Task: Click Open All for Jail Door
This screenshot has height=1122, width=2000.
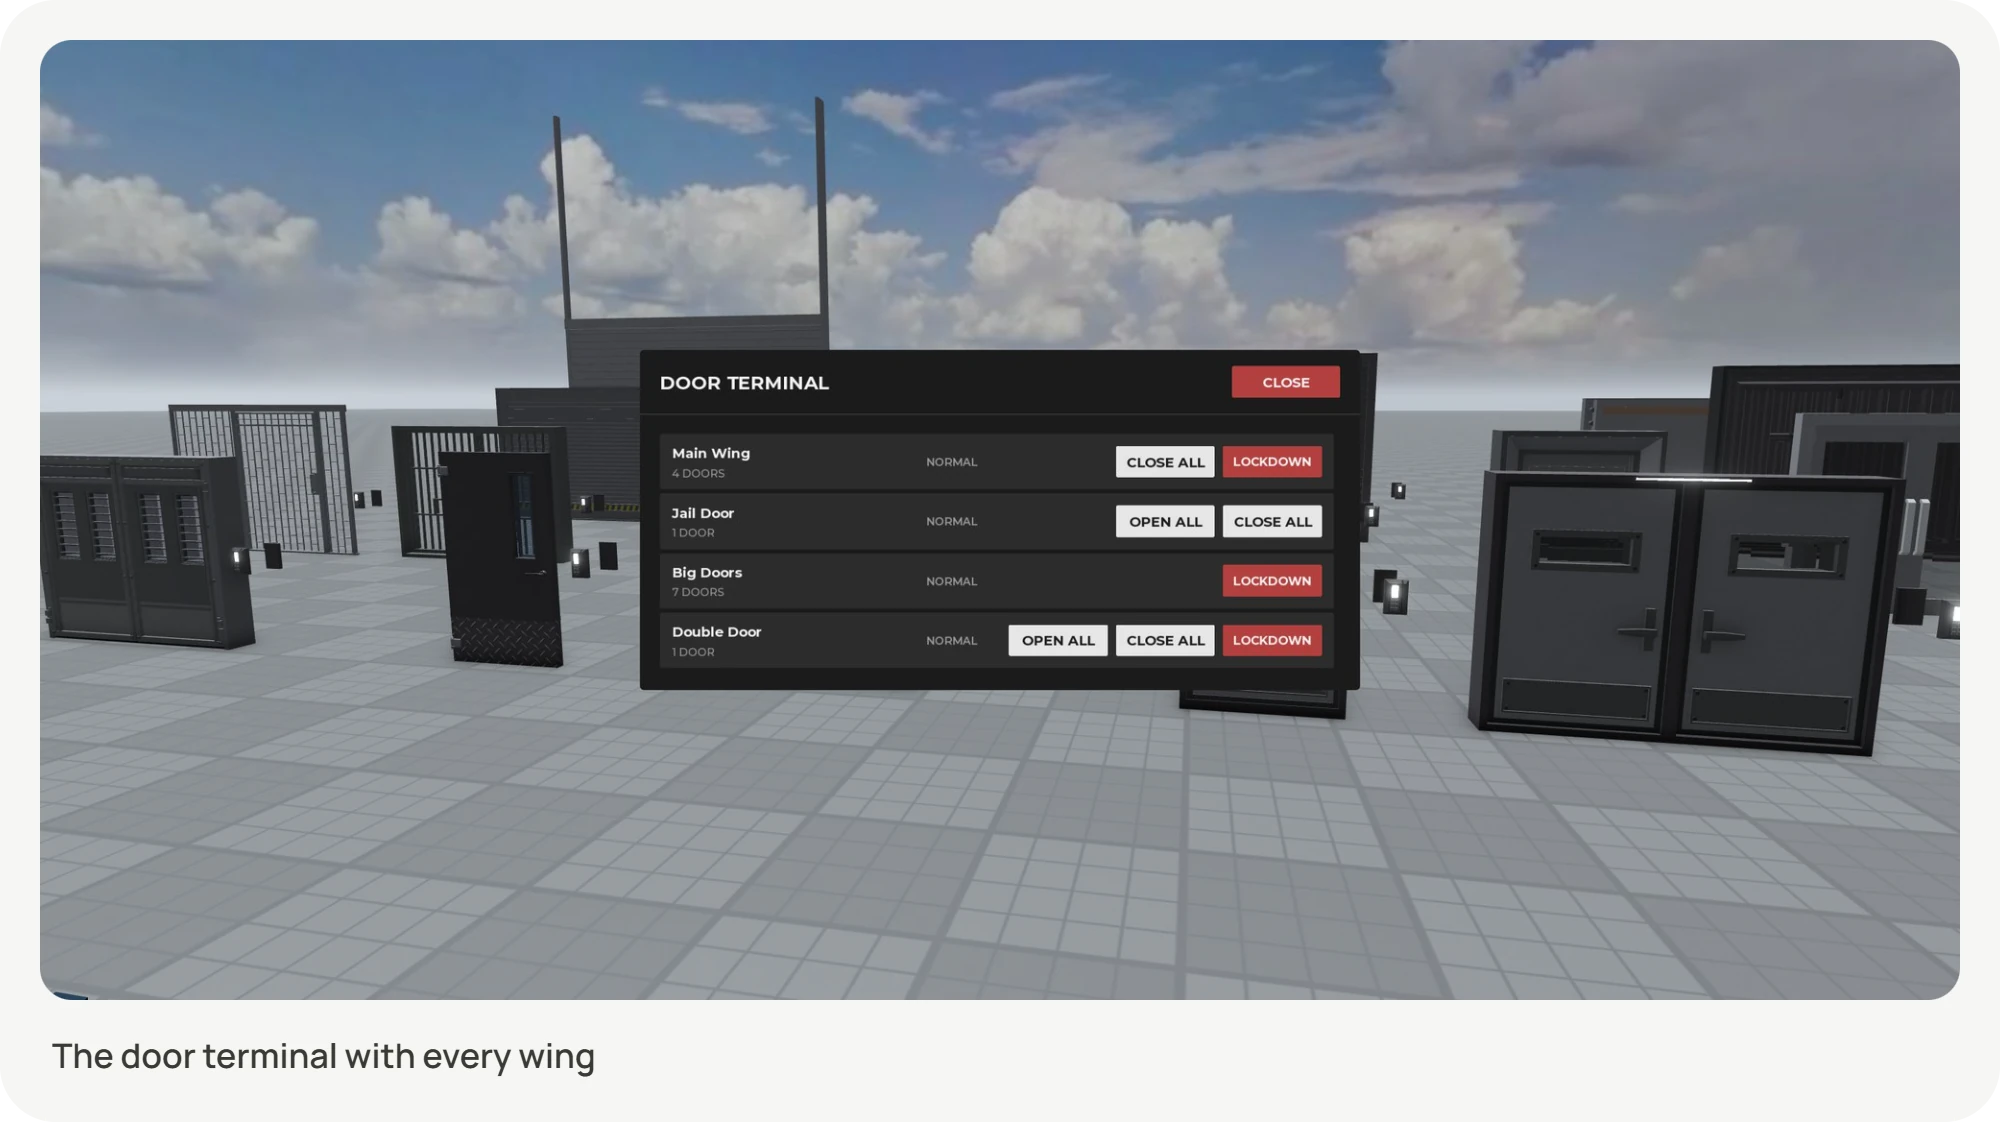Action: pyautogui.click(x=1165, y=521)
